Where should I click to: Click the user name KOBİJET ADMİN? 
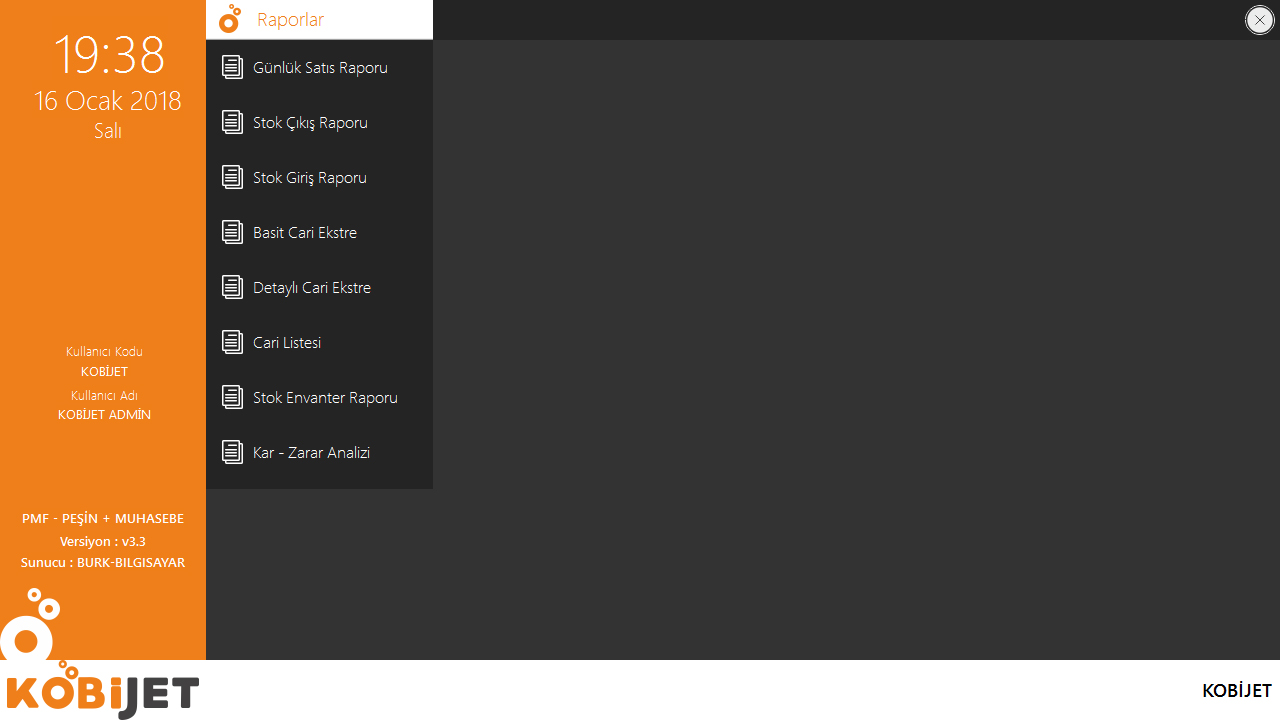pos(104,415)
